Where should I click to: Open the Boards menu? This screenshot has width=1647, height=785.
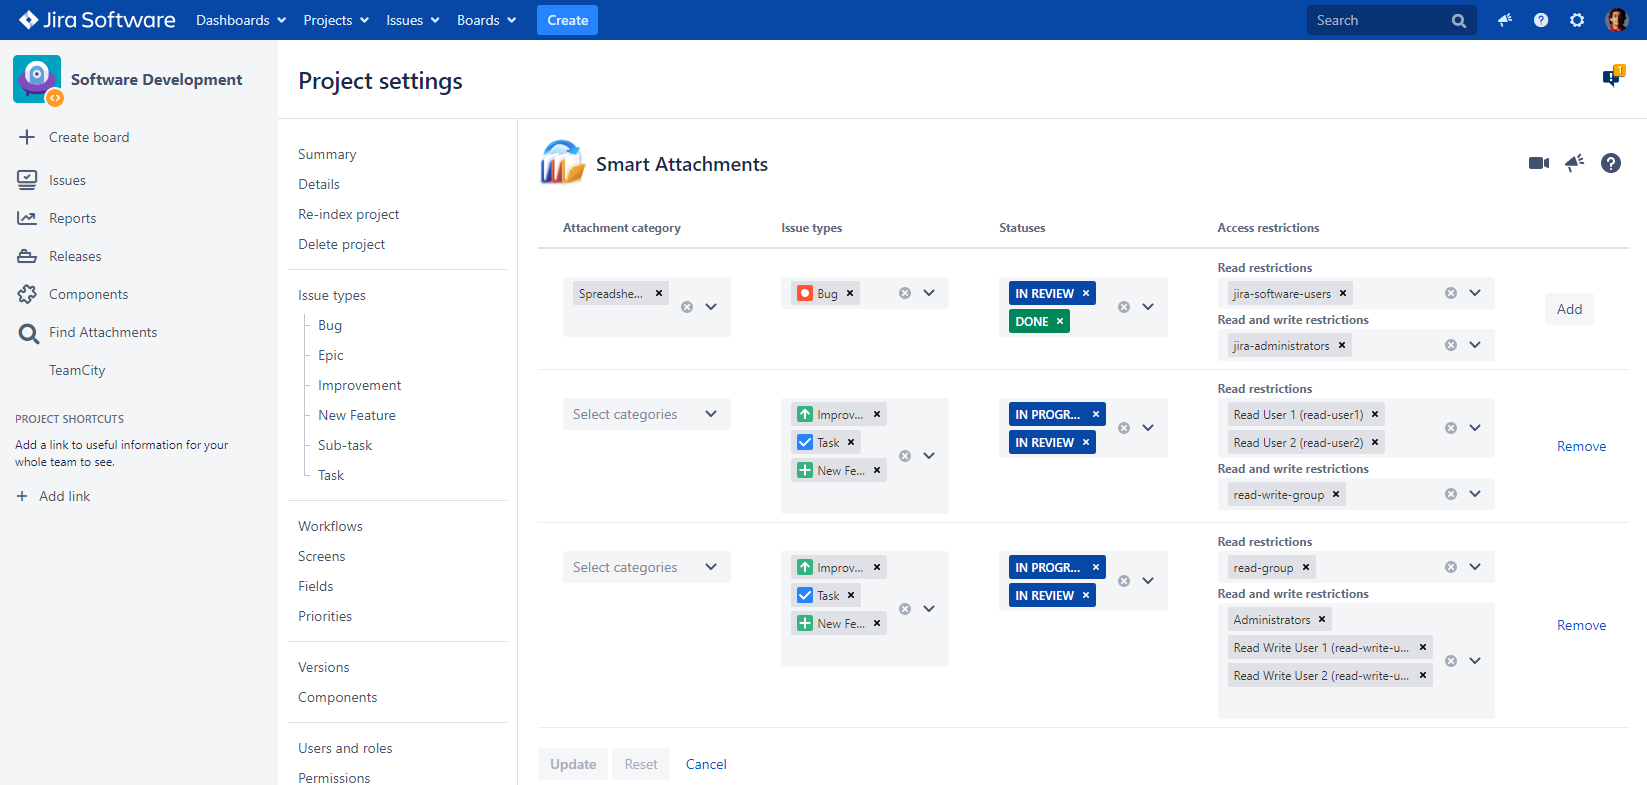tap(486, 20)
